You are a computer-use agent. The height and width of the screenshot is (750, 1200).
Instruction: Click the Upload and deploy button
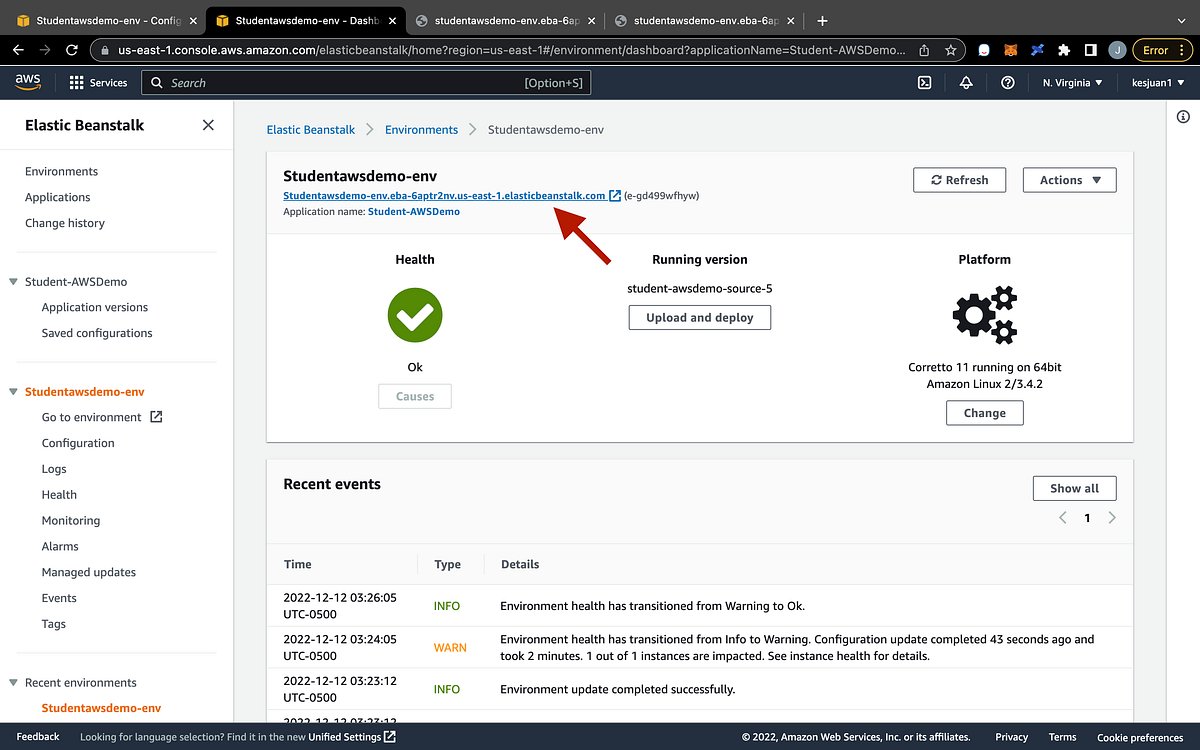[x=699, y=317]
